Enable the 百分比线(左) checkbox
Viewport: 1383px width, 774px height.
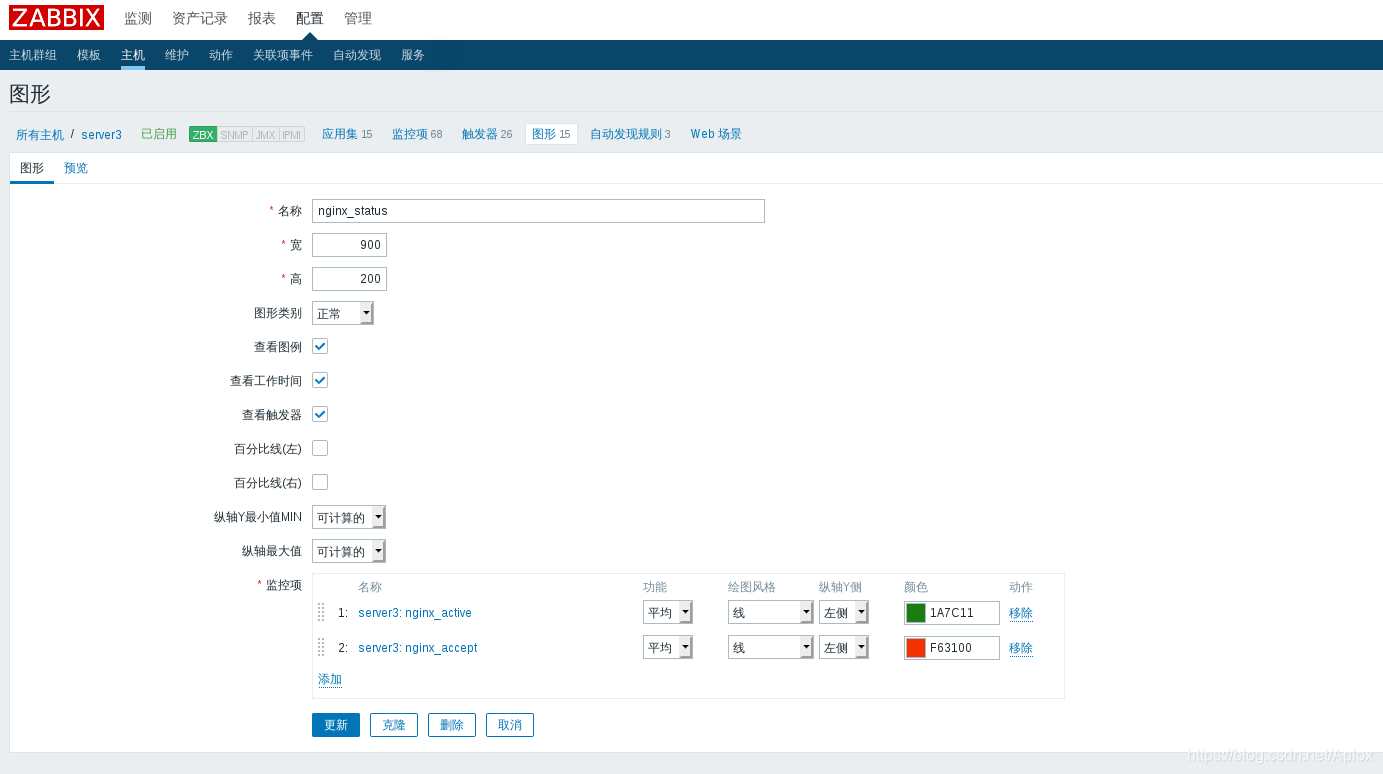tap(320, 448)
